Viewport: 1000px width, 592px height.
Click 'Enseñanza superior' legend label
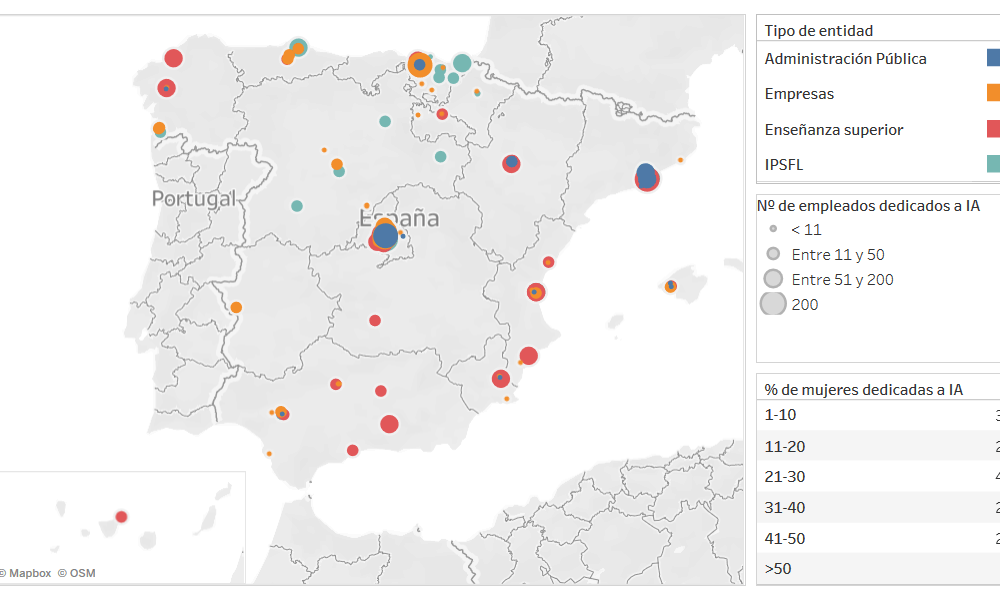coord(833,130)
